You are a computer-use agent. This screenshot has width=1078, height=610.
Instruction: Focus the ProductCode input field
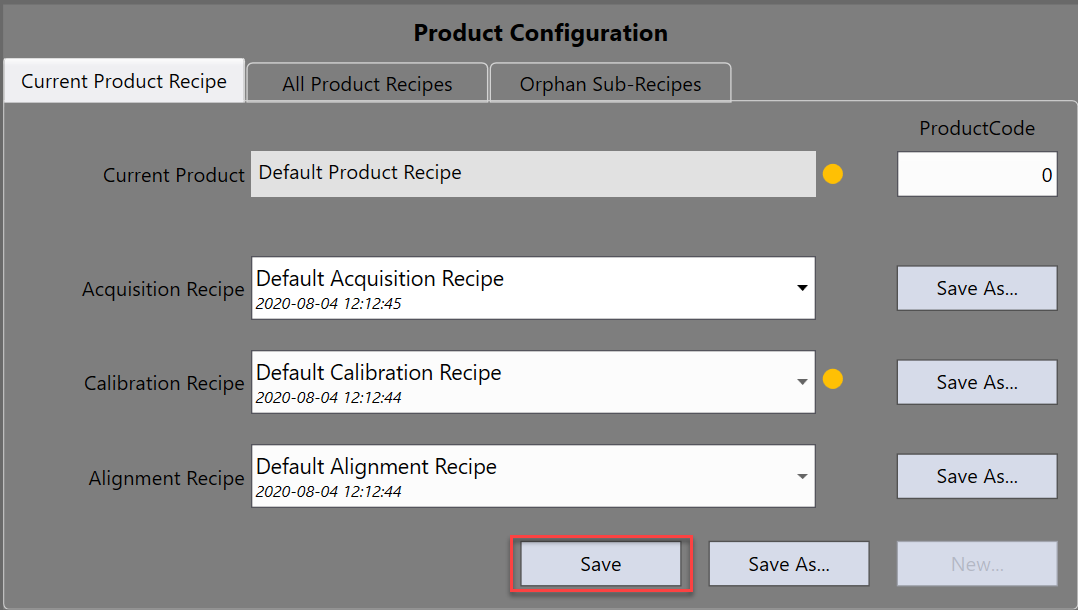[976, 175]
